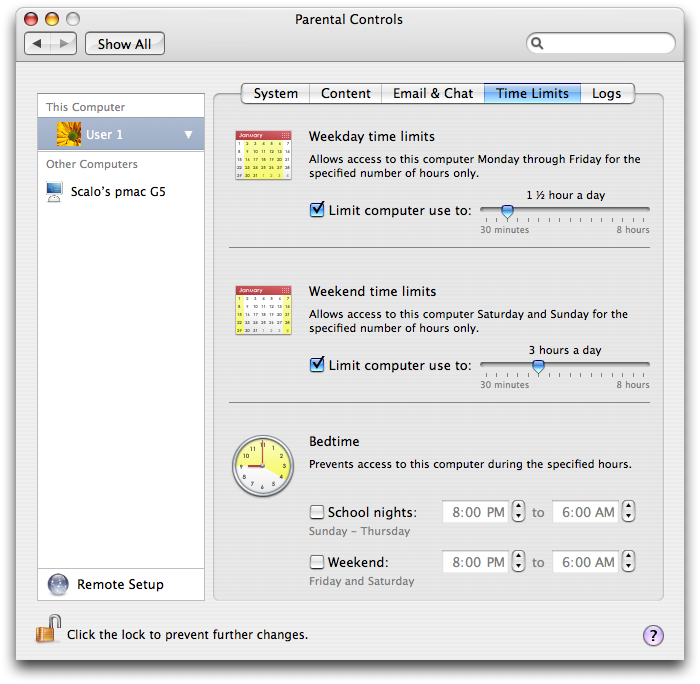
Task: Click the "Weekend time limits" heading
Action: [x=372, y=291]
